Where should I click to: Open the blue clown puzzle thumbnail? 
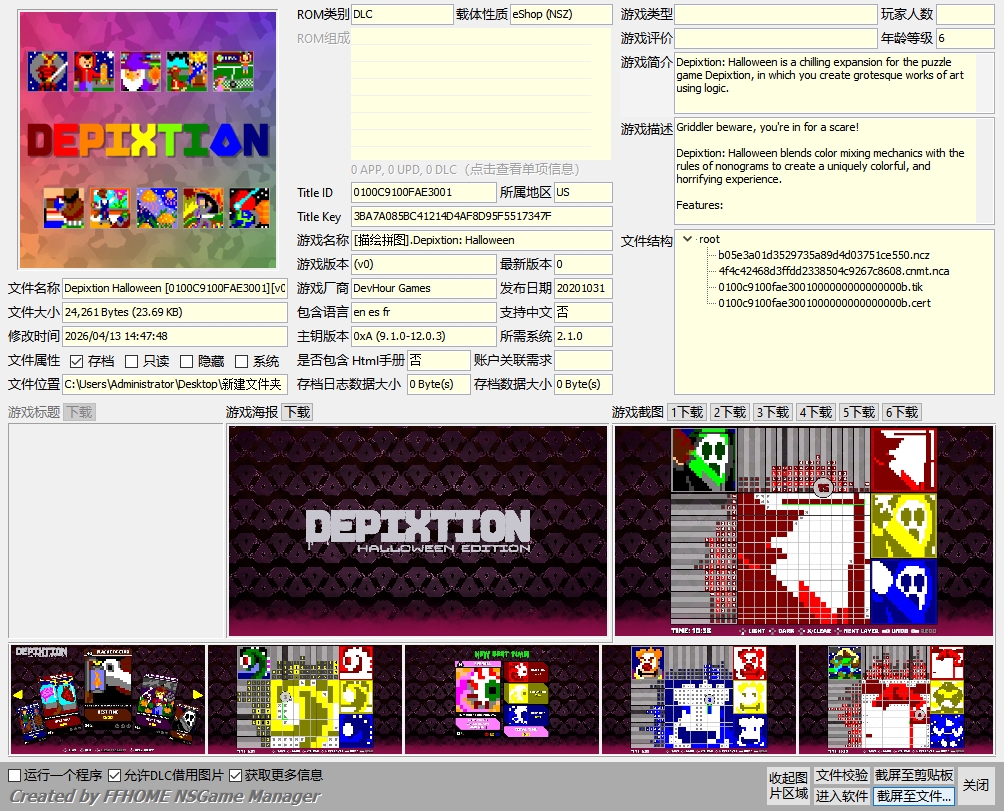(x=698, y=699)
